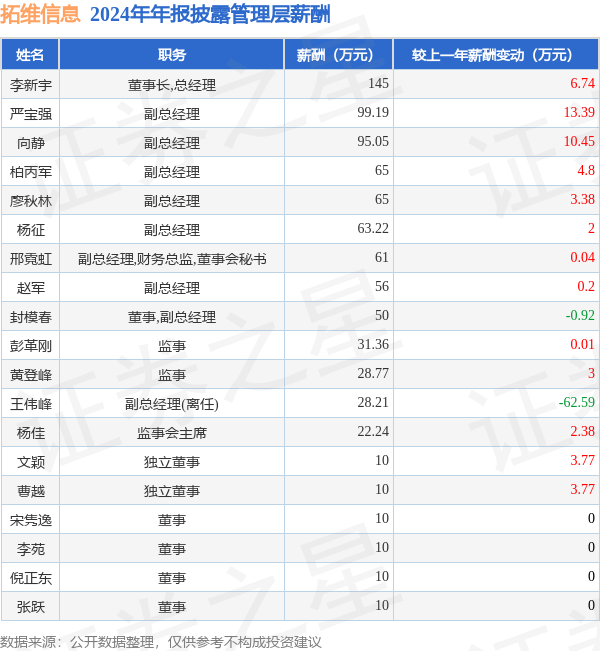
Task: Select the change value -0.92
Action: (580, 316)
